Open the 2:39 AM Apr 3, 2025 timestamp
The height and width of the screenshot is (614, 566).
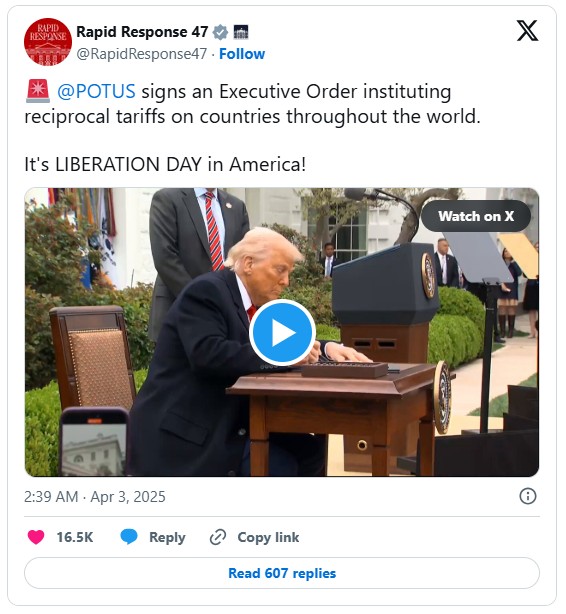tap(95, 497)
